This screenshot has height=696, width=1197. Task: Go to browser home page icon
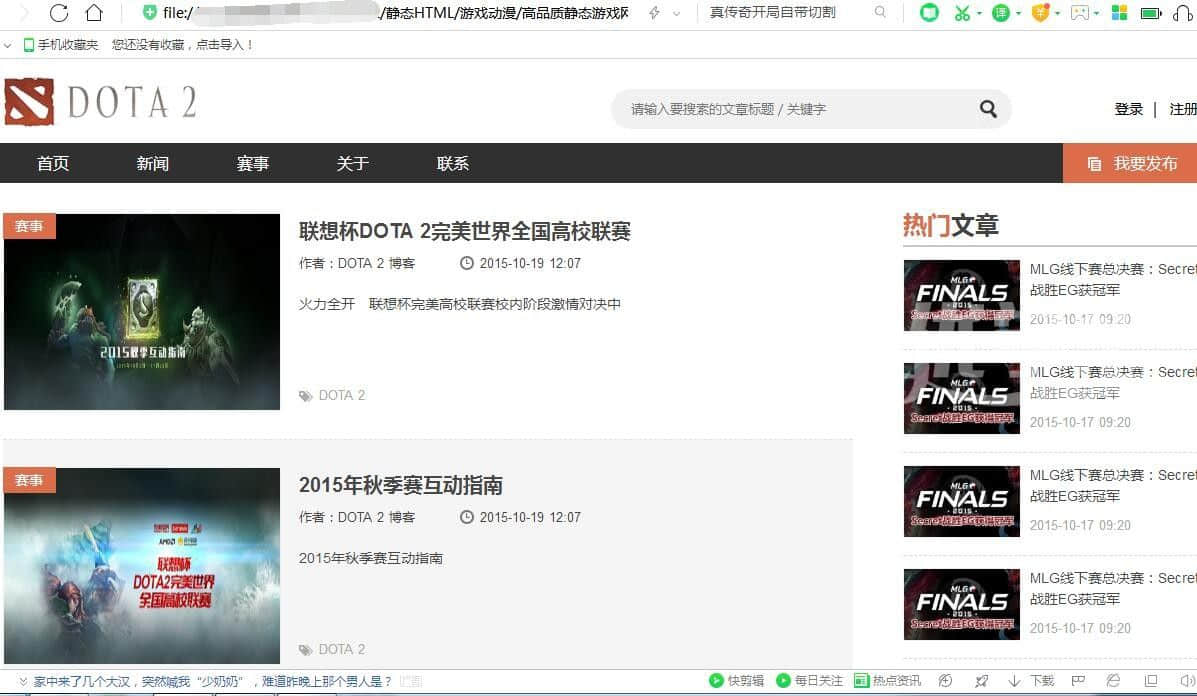click(x=94, y=13)
